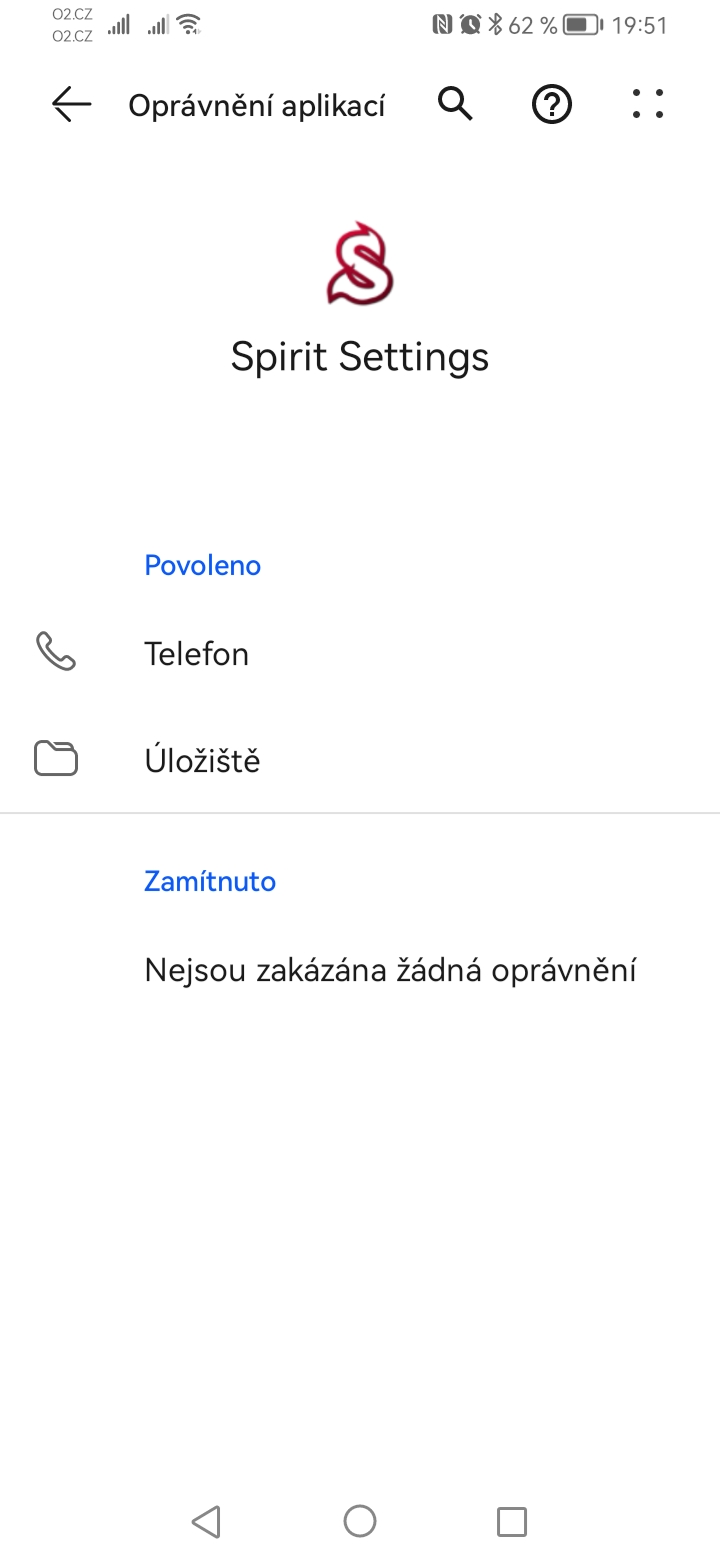Tap the phone handset icon
The height and width of the screenshot is (1560, 720).
click(x=56, y=652)
